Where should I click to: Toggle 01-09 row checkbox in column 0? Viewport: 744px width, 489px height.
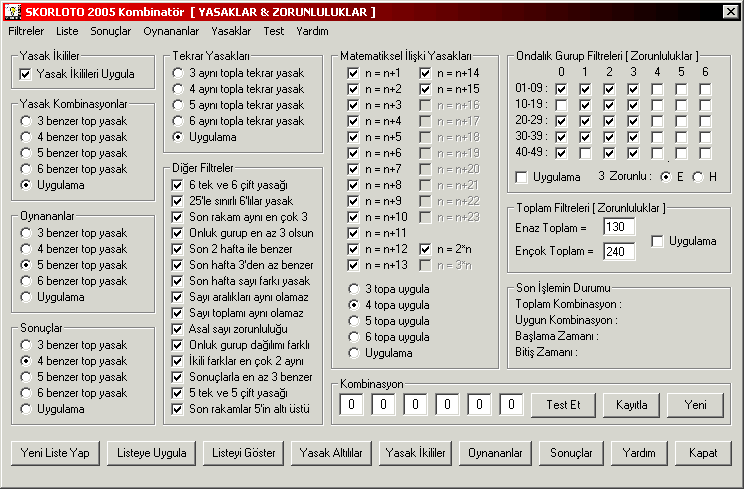click(x=561, y=89)
